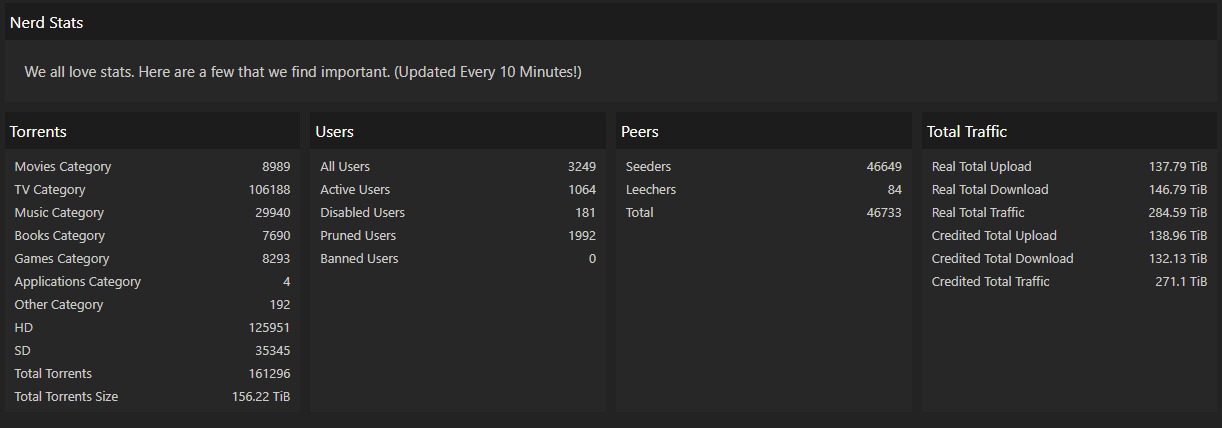This screenshot has width=1222, height=428.
Task: Click the Total Traffic panel header
Action: click(967, 132)
